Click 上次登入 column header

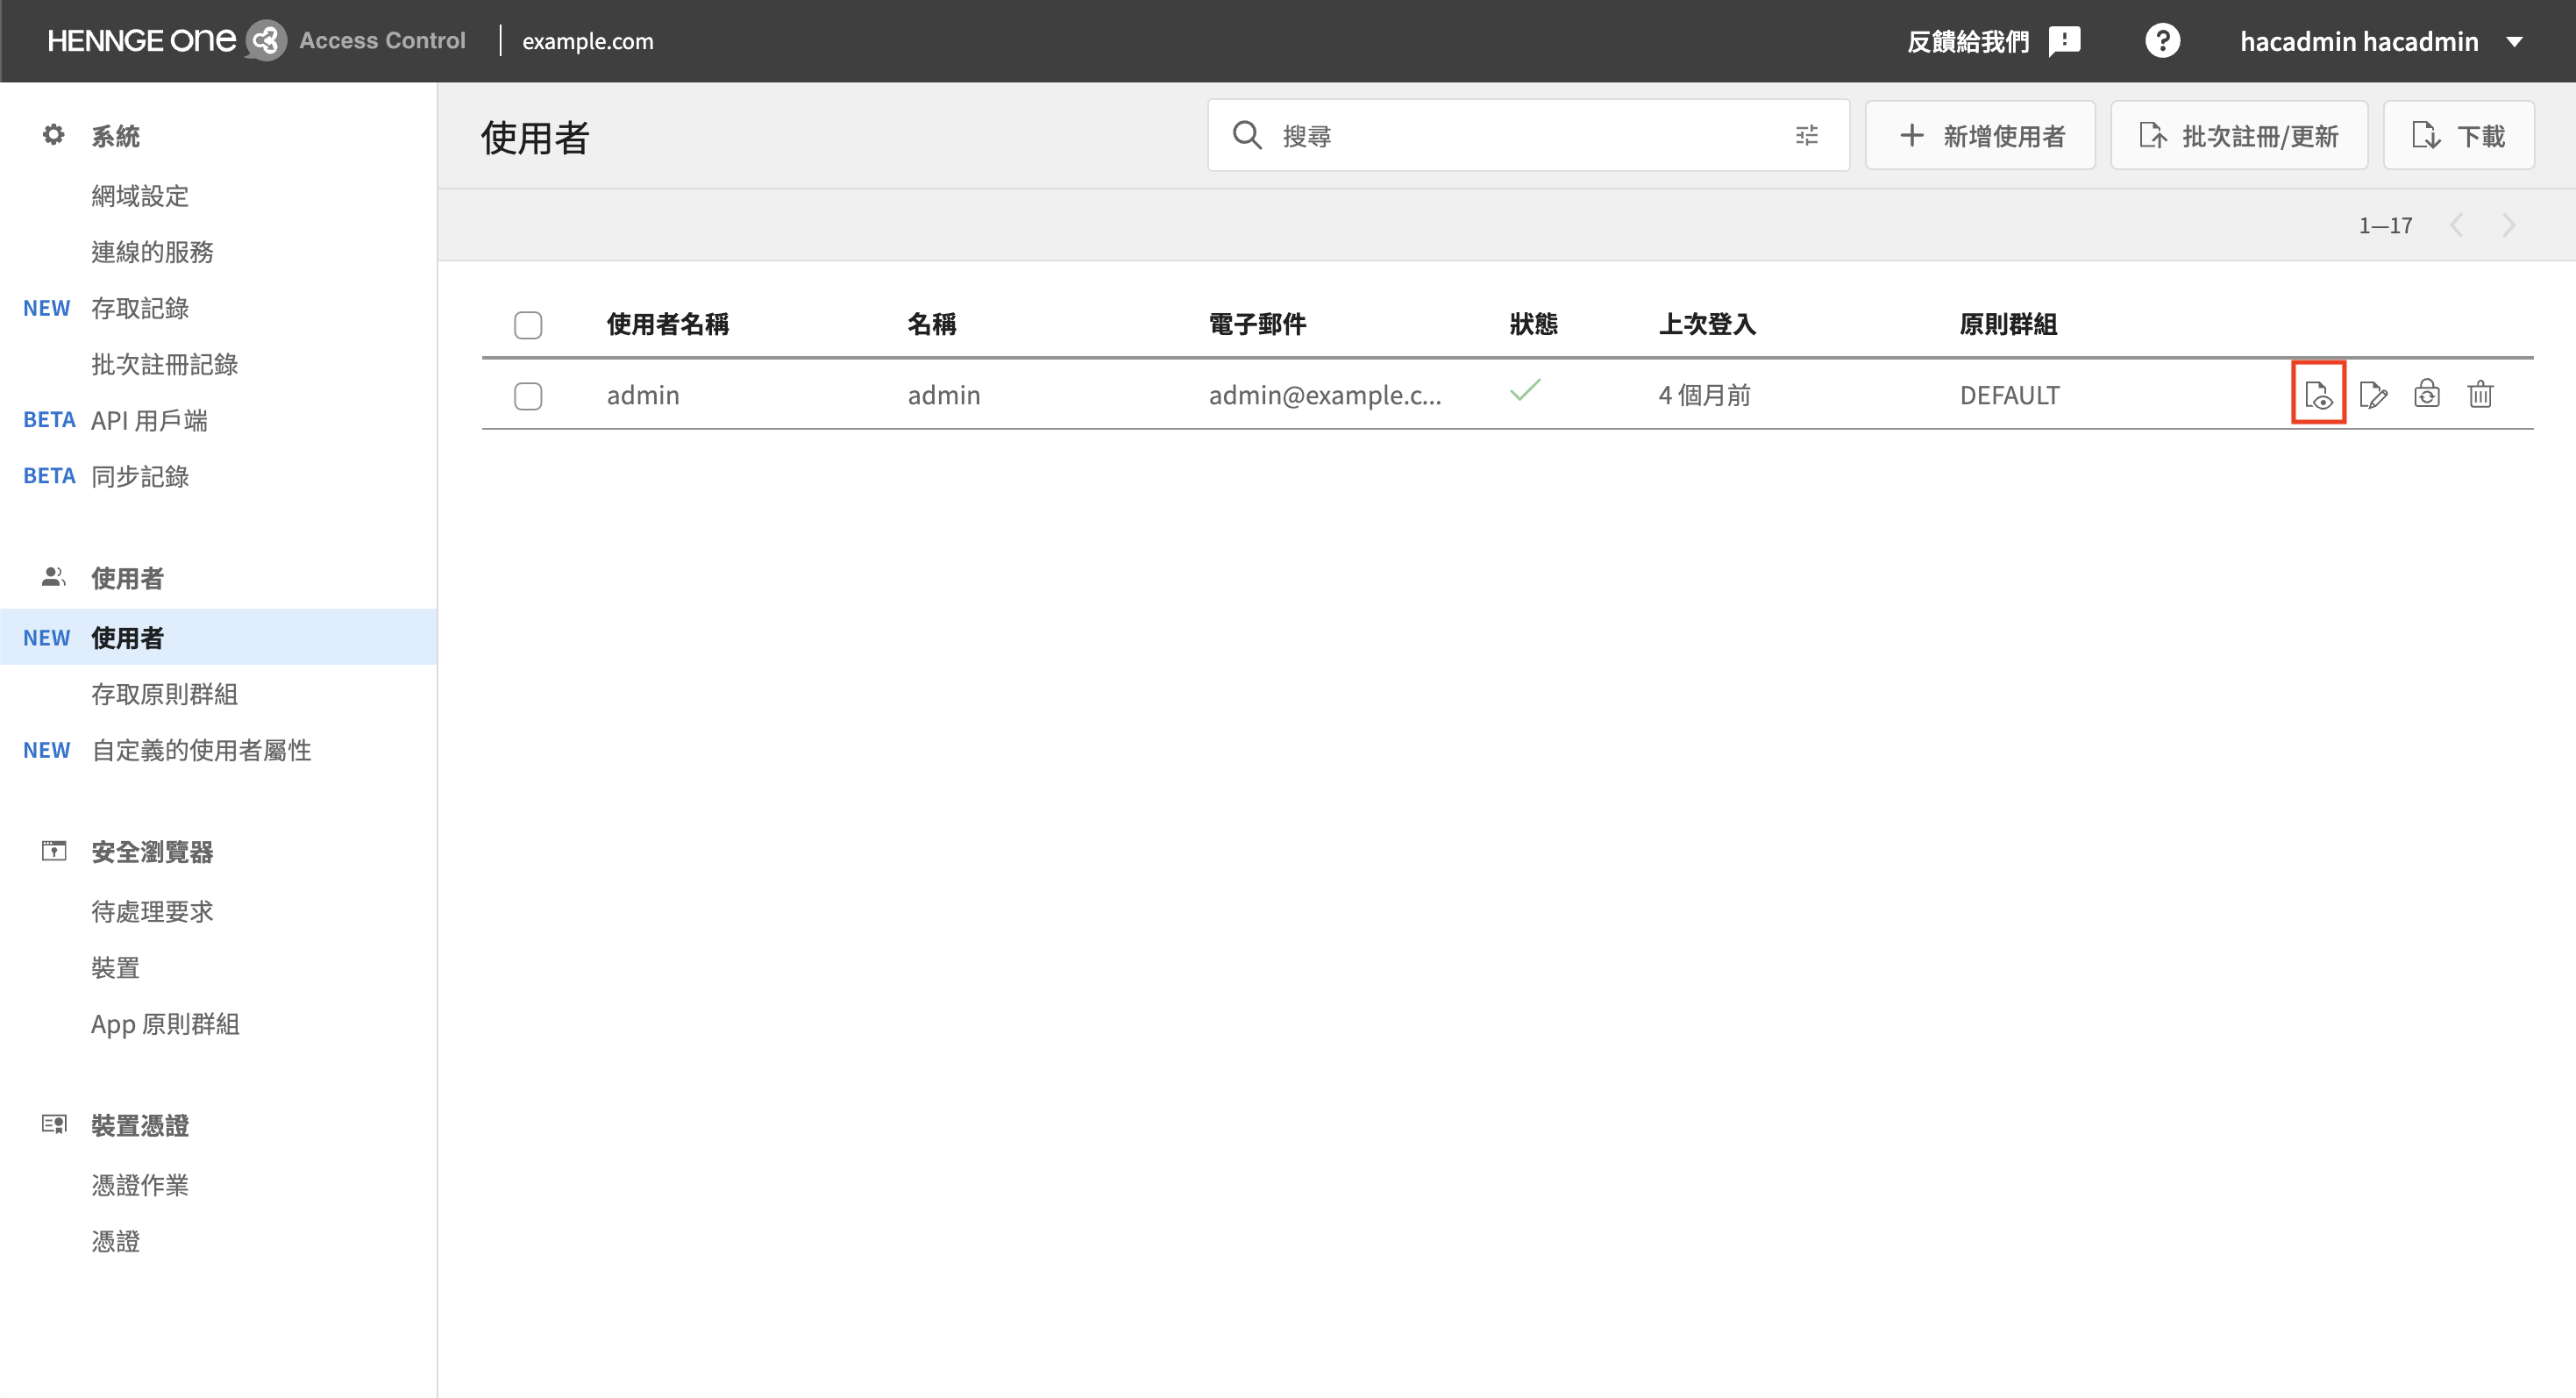point(1707,324)
